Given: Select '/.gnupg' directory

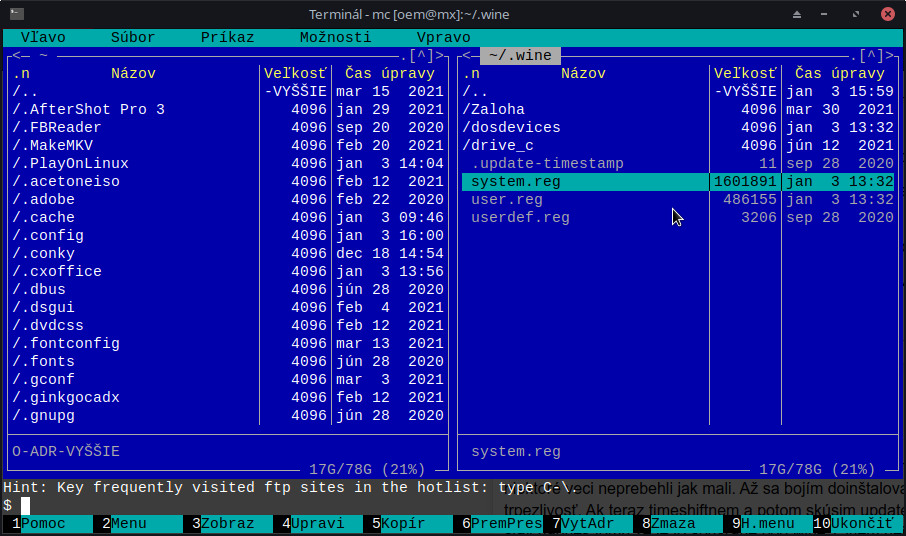Looking at the screenshot, I should pyautogui.click(x=228, y=415).
